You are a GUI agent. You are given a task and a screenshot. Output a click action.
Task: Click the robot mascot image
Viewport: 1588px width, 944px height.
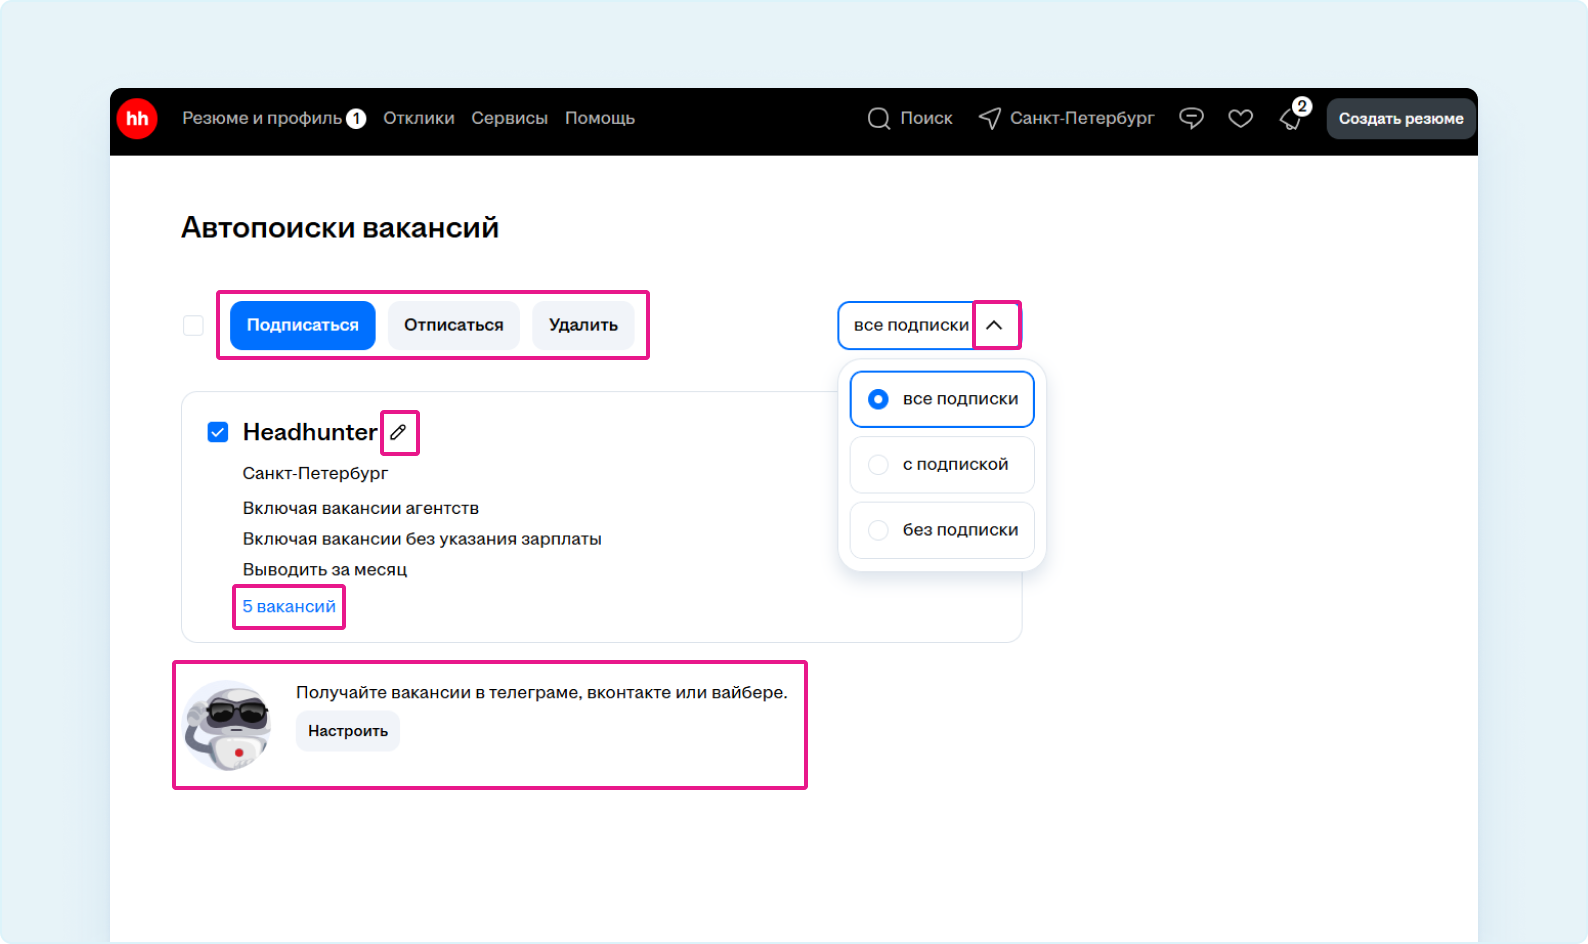pos(229,726)
